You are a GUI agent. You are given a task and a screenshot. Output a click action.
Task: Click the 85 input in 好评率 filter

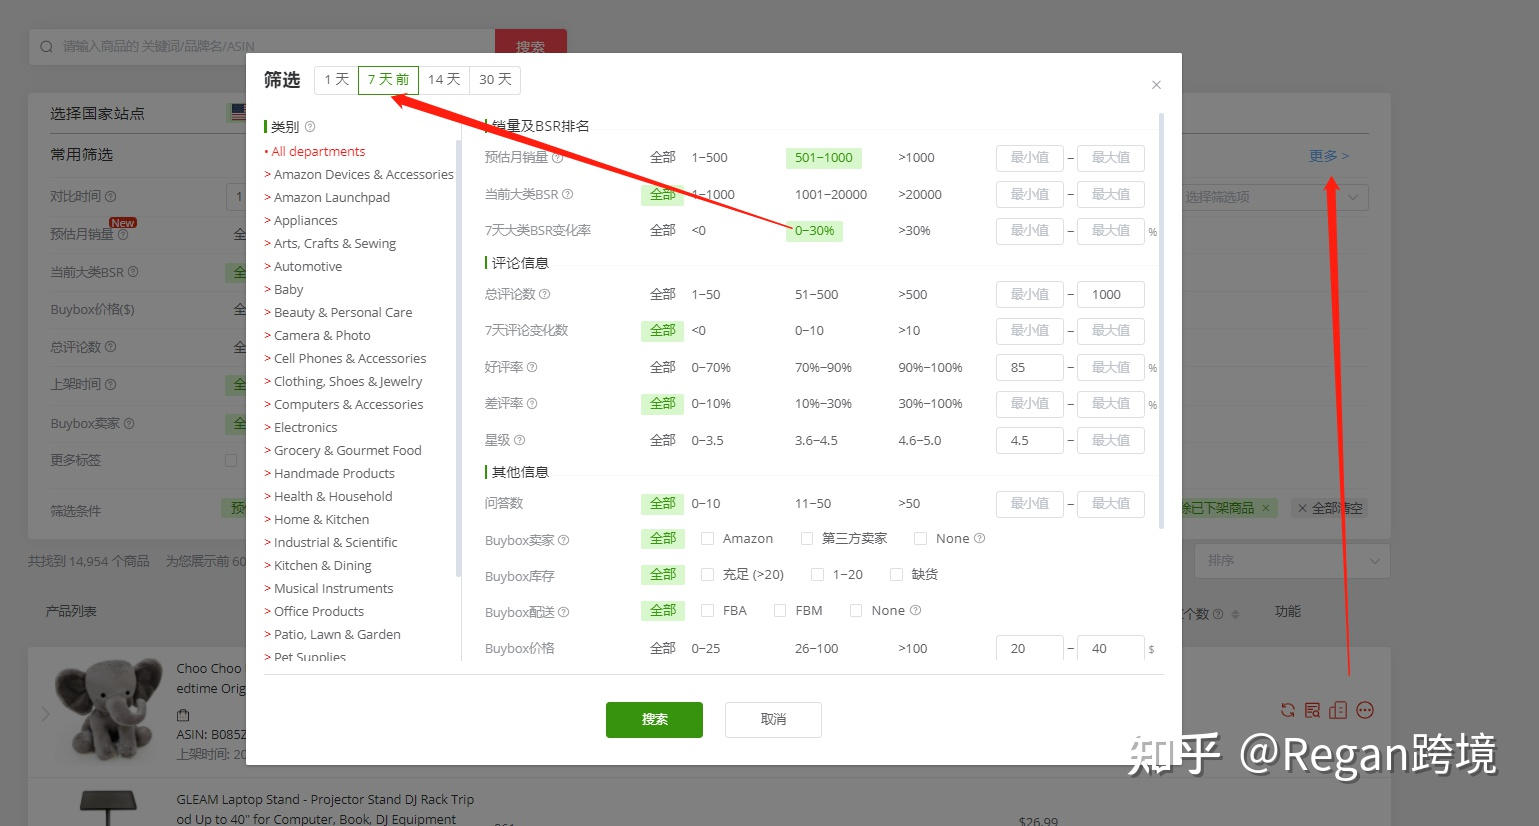1029,367
